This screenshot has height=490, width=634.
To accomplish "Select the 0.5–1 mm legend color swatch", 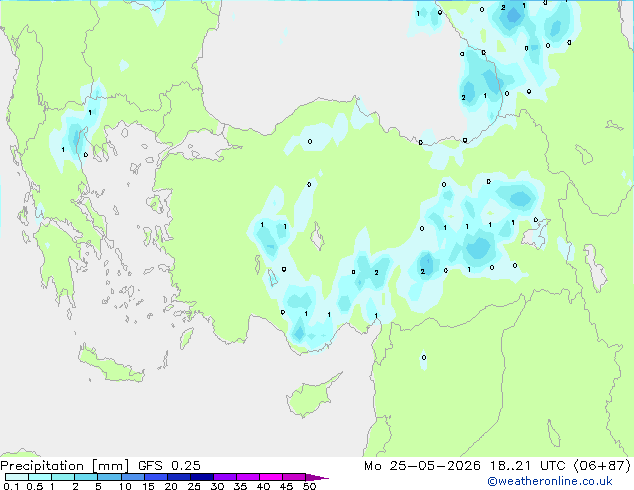I will [40, 477].
